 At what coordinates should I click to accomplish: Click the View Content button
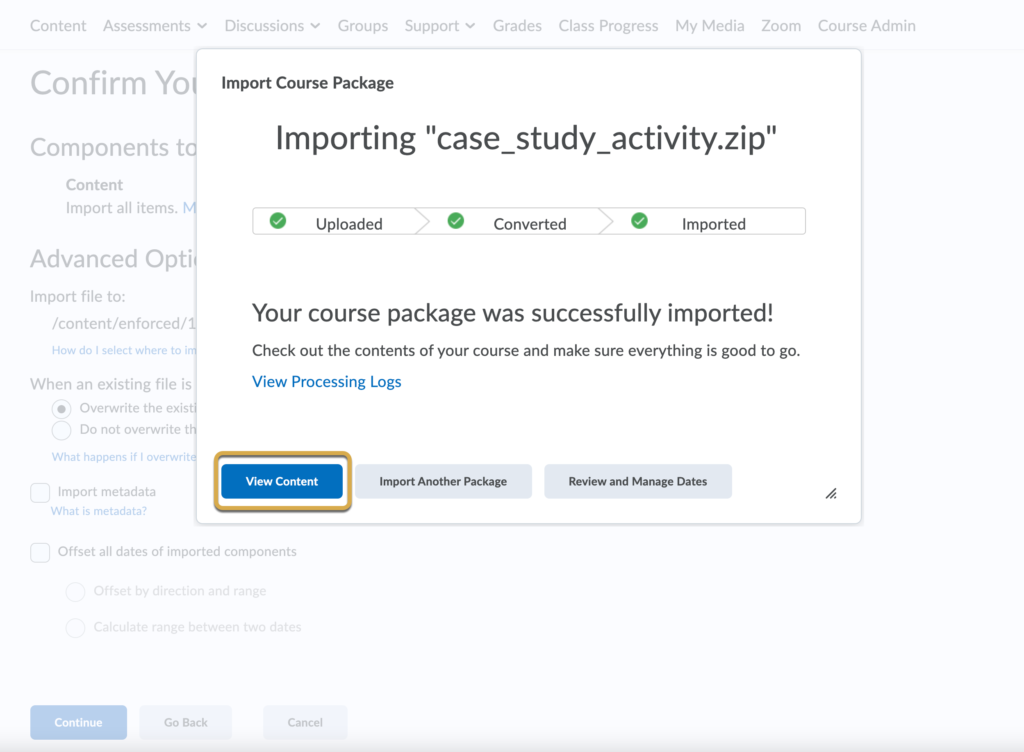tap(282, 481)
